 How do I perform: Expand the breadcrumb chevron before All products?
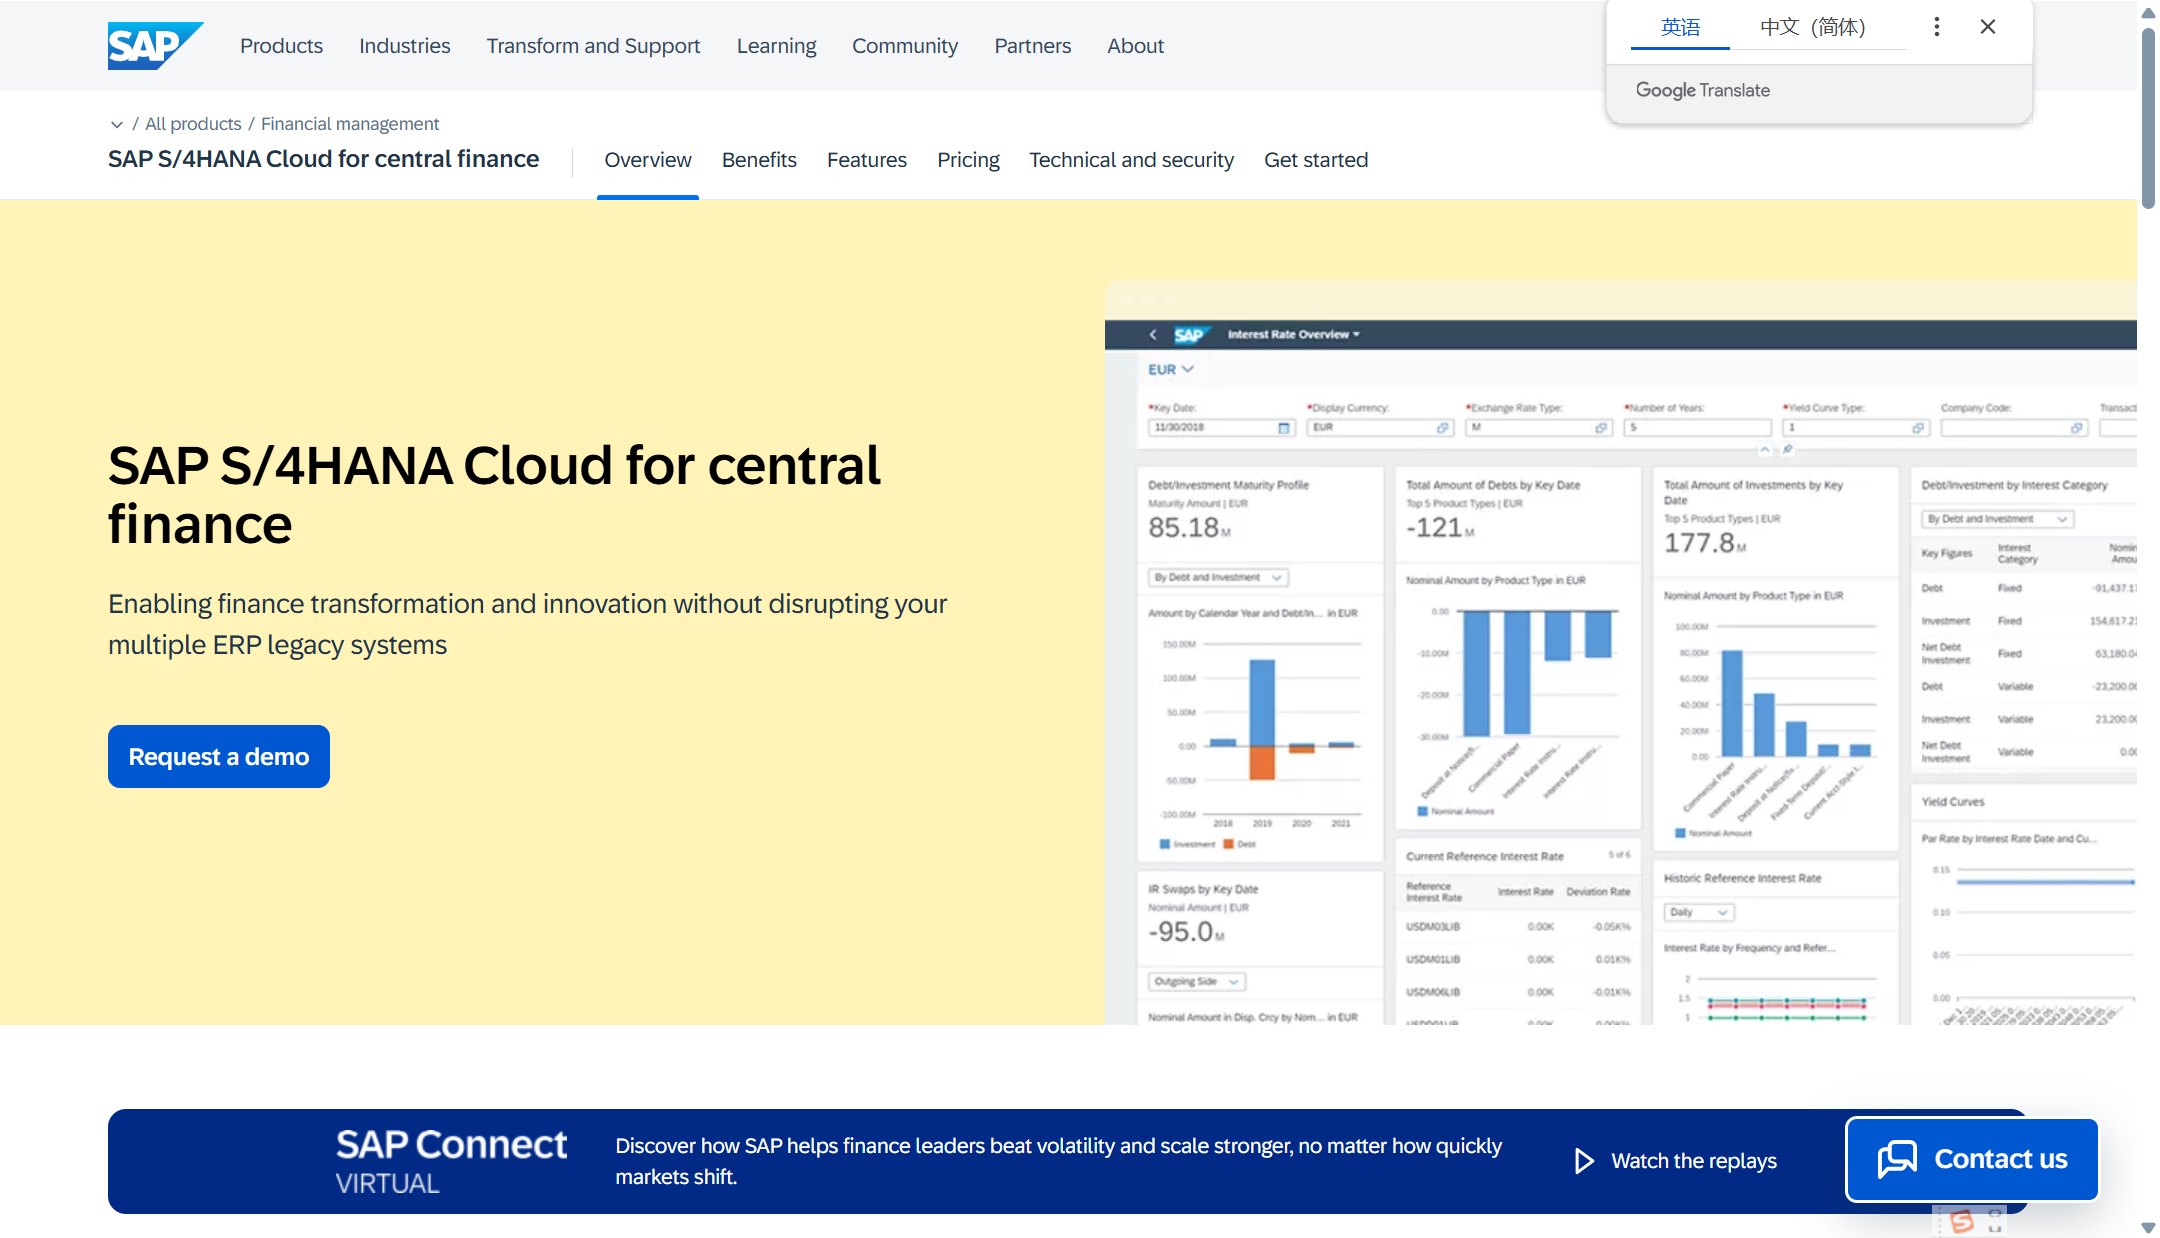click(x=117, y=124)
